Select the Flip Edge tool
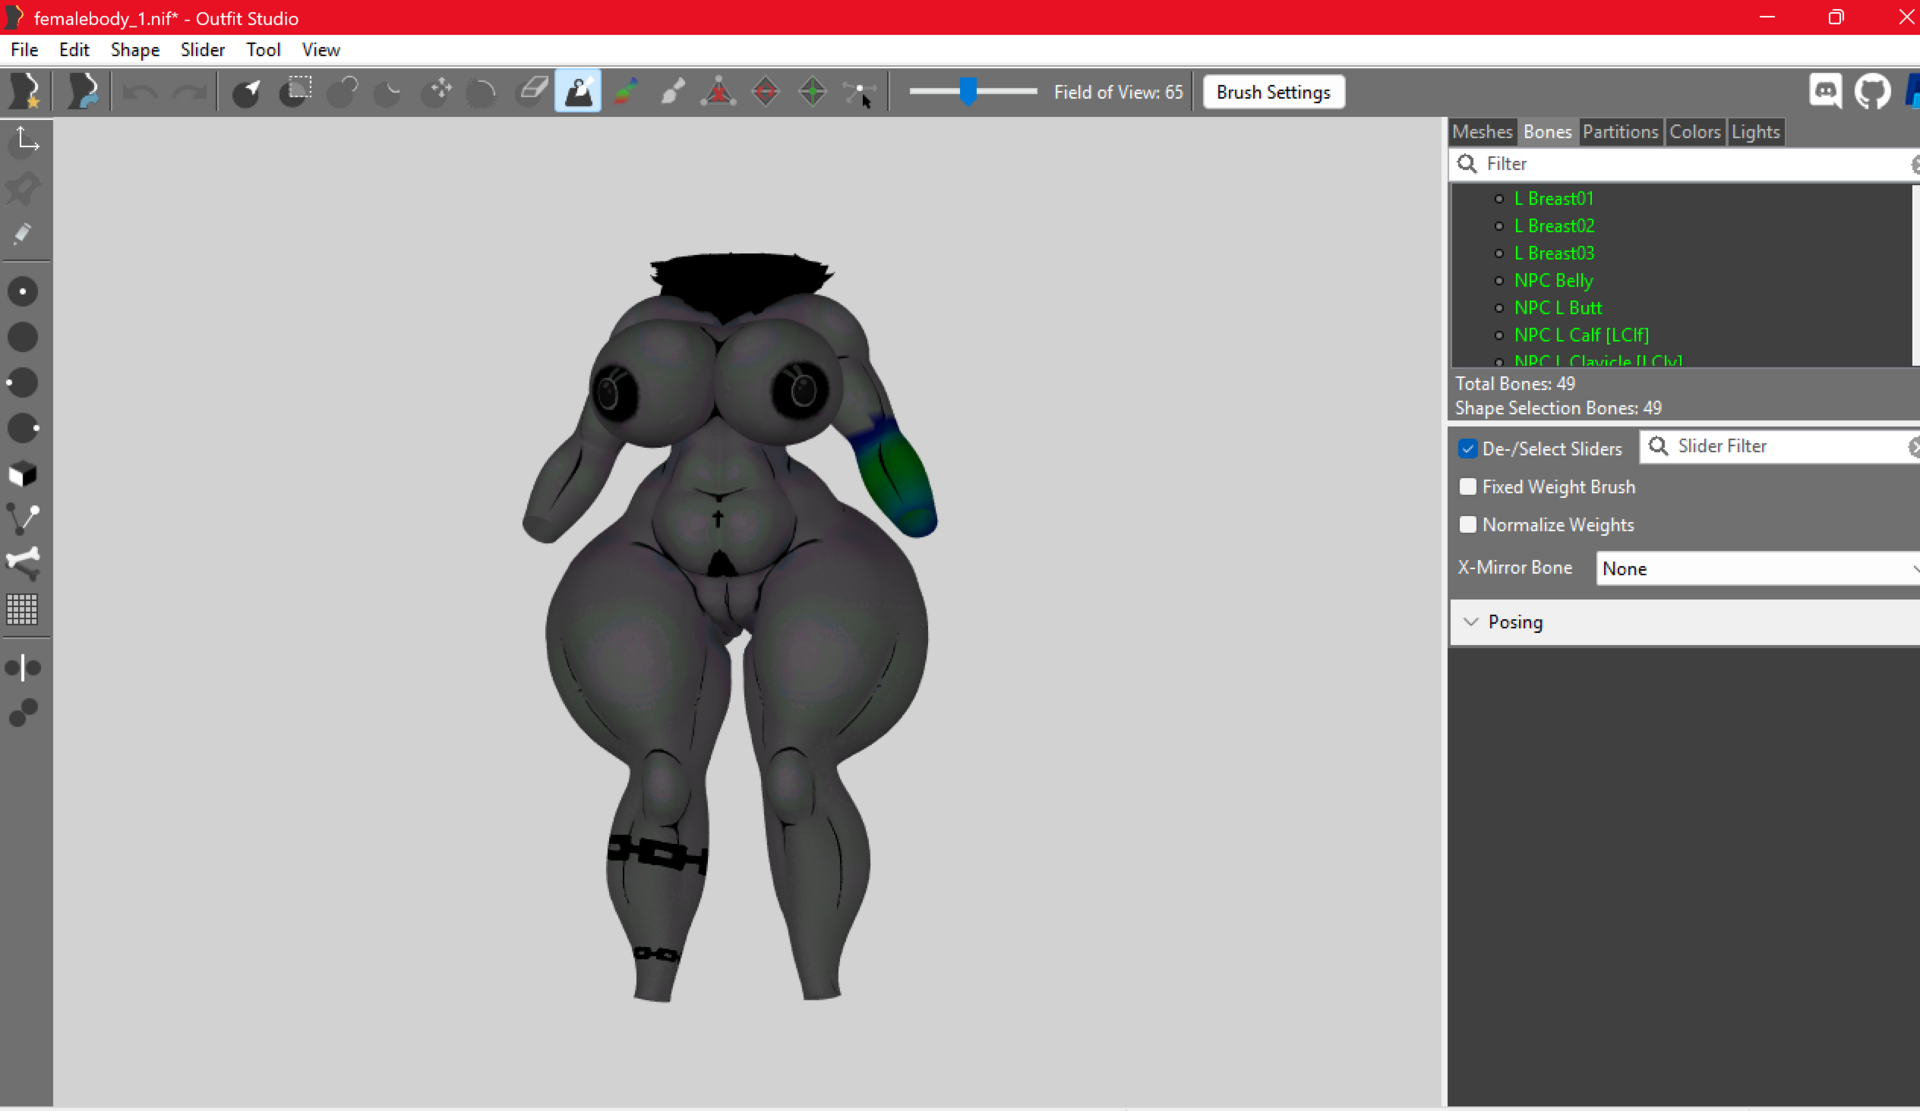Image resolution: width=1920 pixels, height=1111 pixels. 766,92
